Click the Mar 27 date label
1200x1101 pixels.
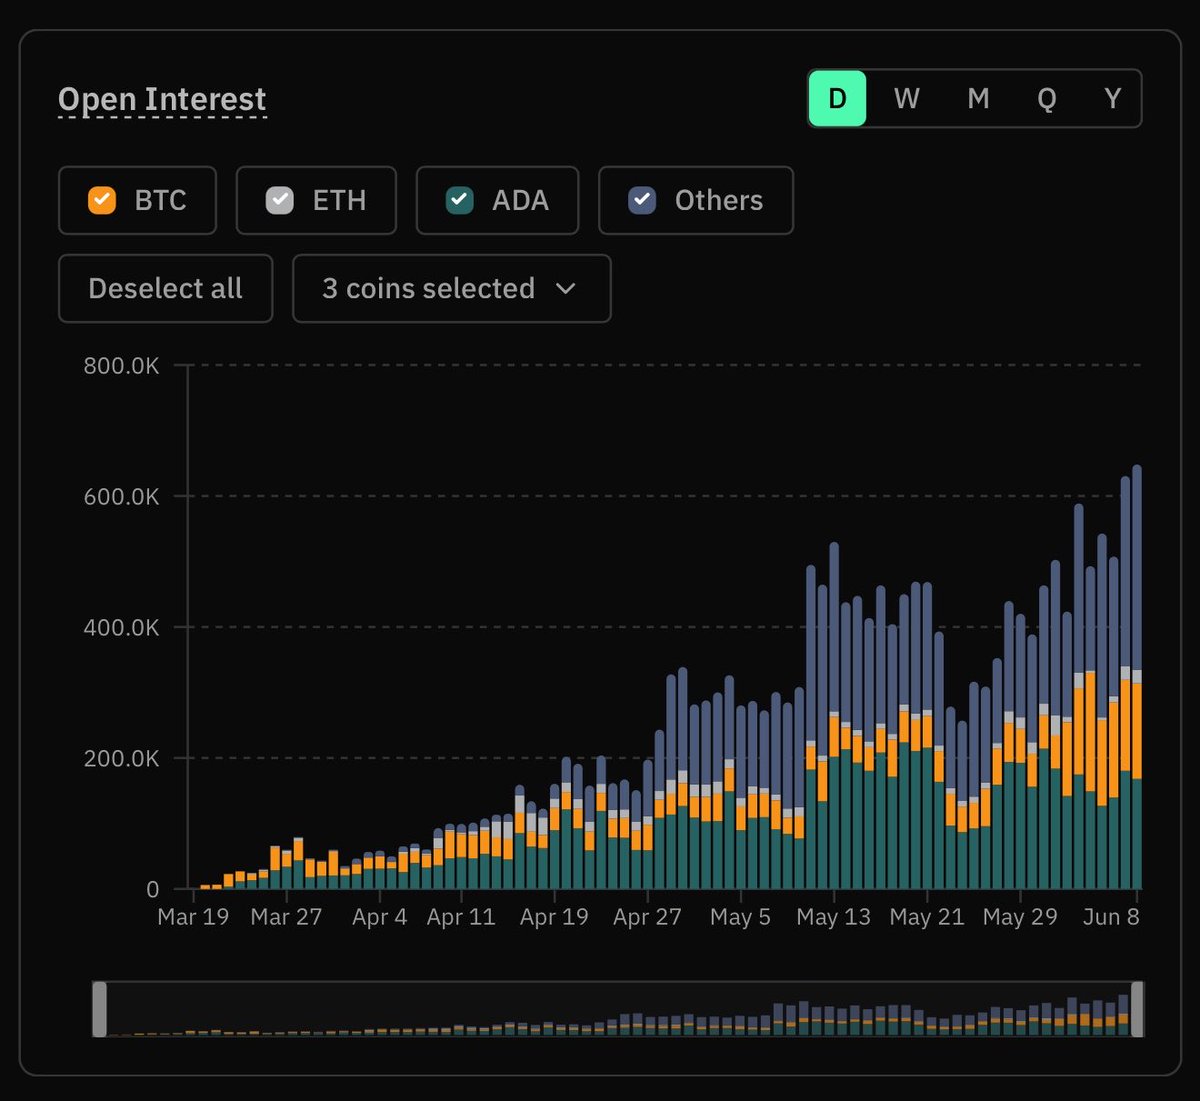click(x=286, y=917)
